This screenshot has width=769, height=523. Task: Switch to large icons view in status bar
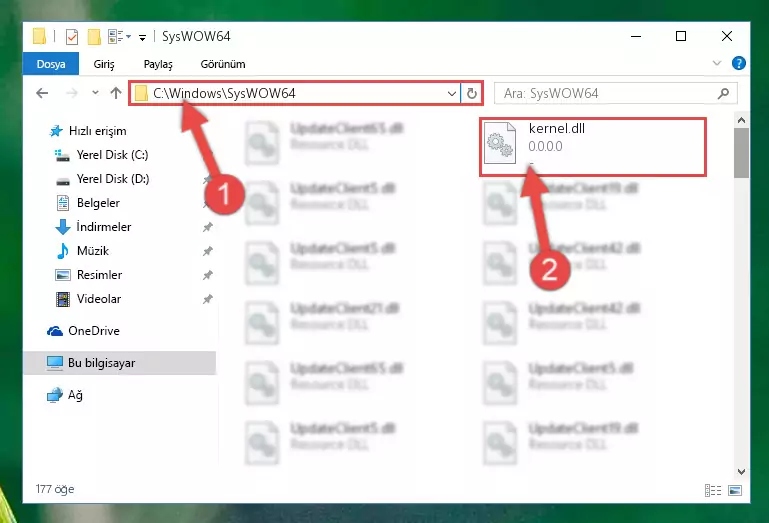tap(735, 490)
